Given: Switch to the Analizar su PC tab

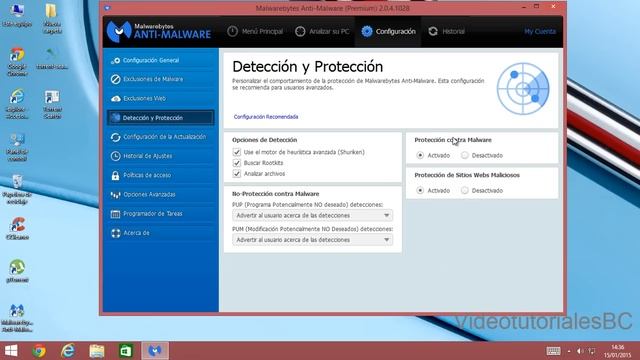Looking at the screenshot, I should pos(322,31).
